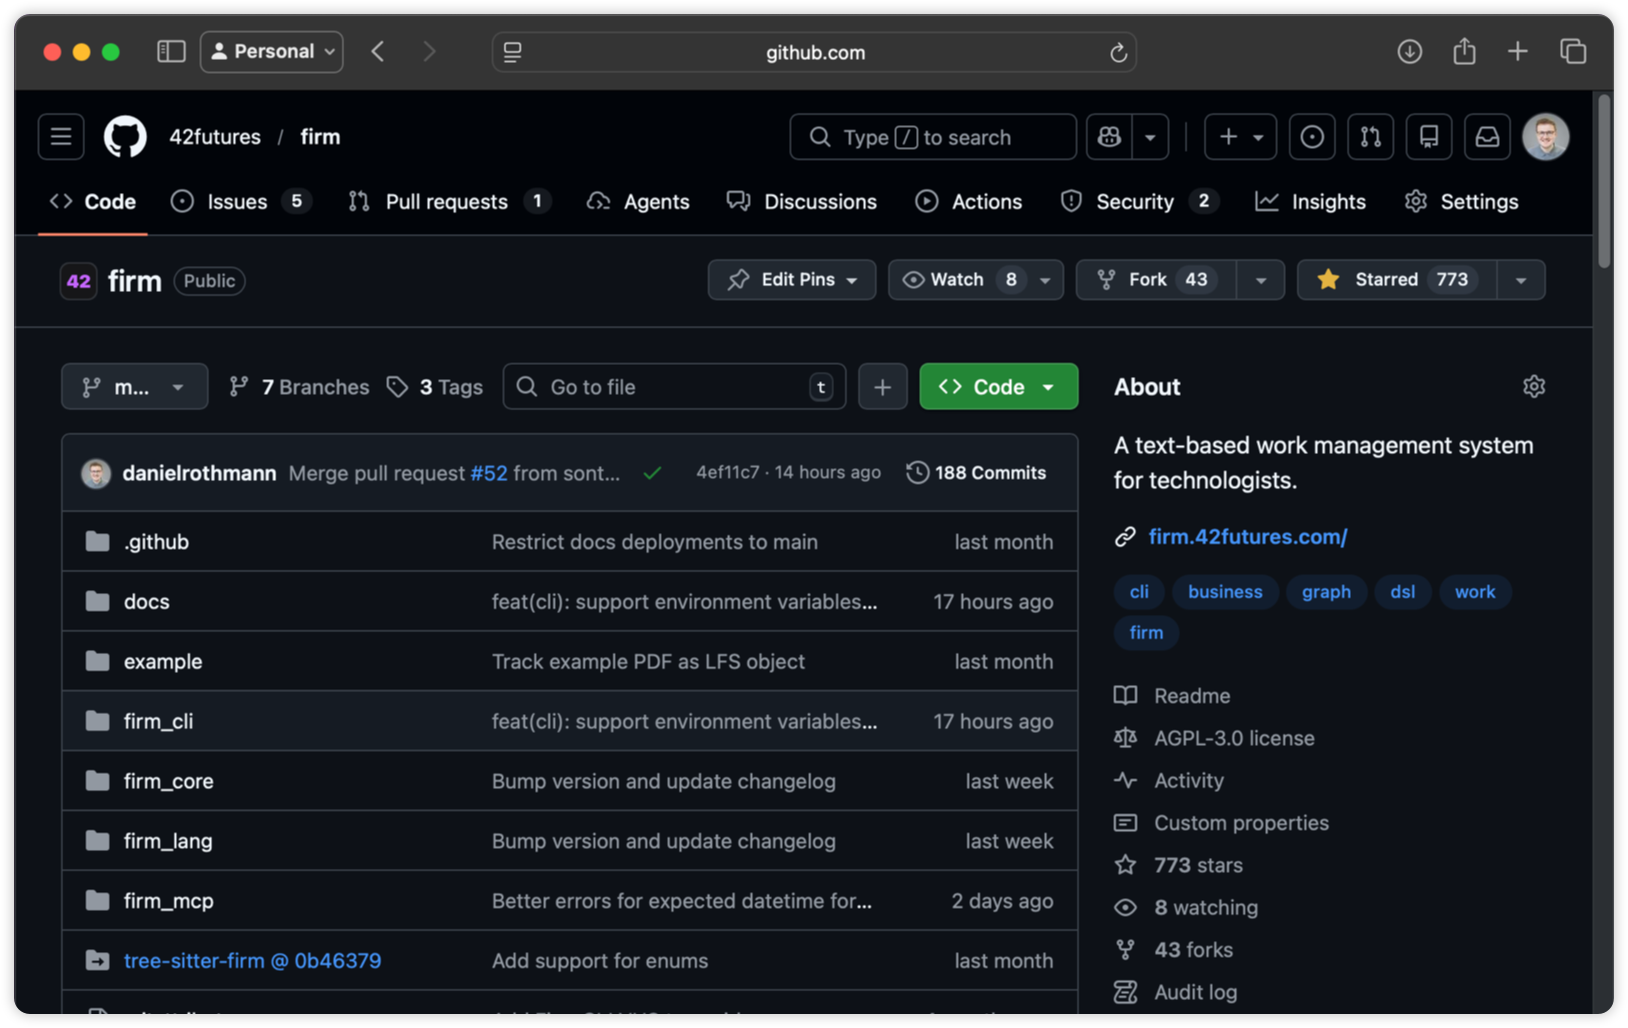Open the notifications inbox icon

tap(1487, 137)
